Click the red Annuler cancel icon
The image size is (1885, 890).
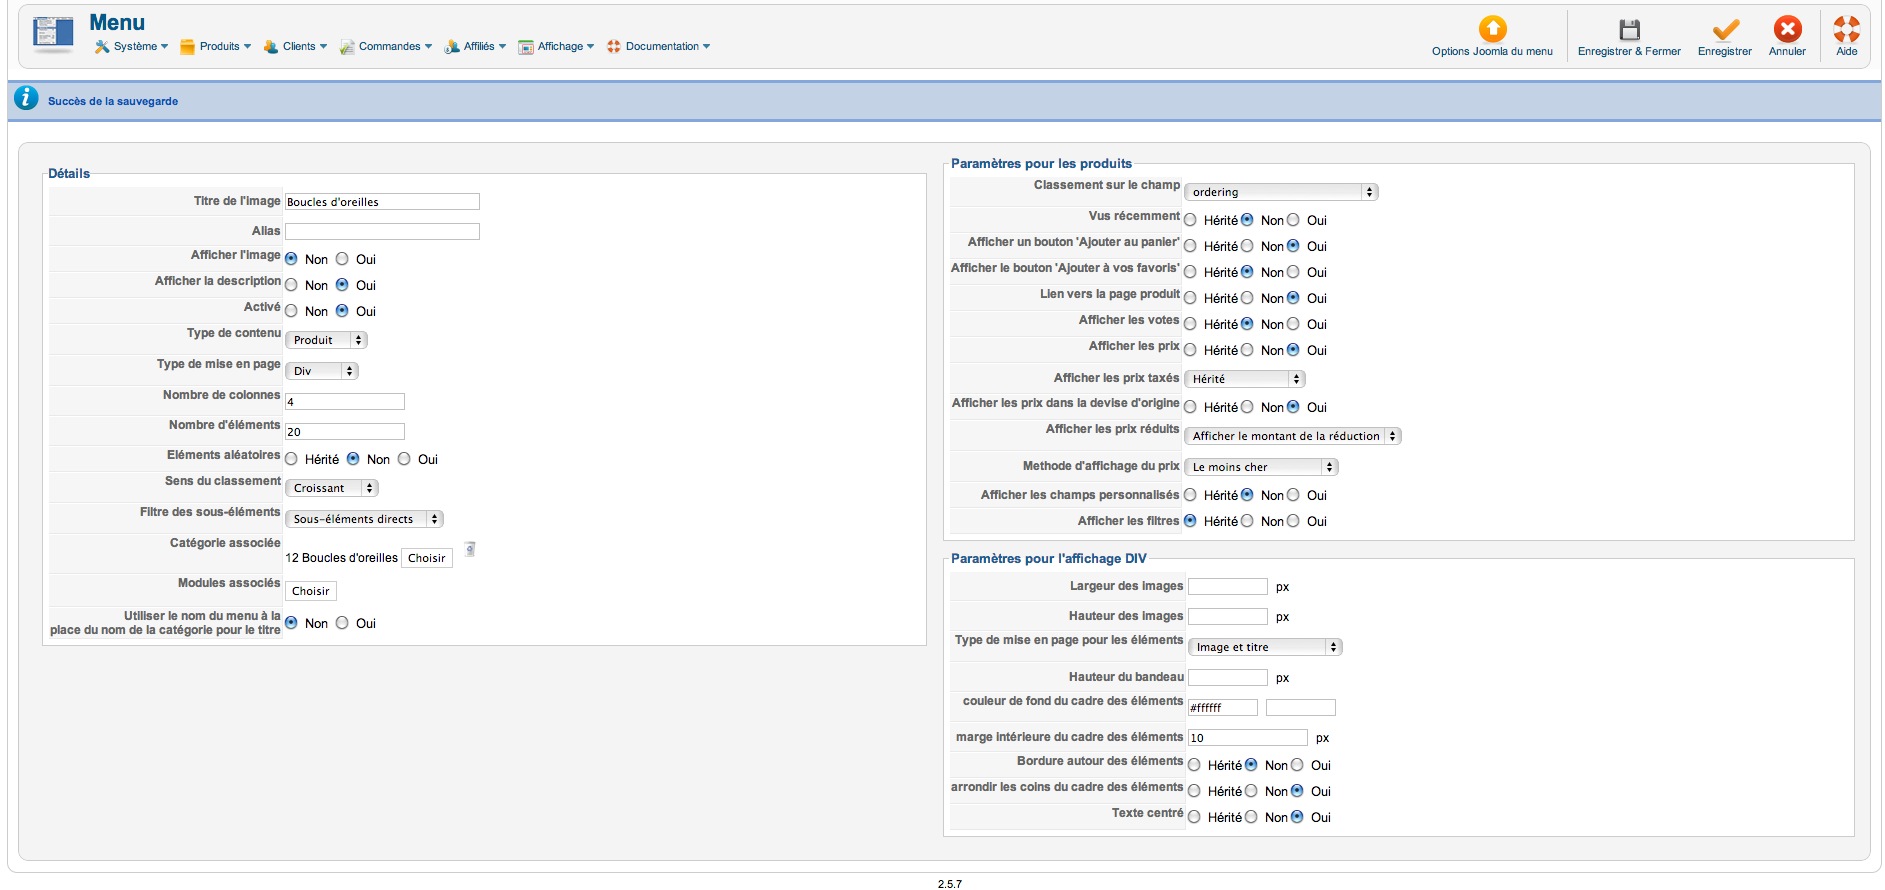tap(1787, 29)
